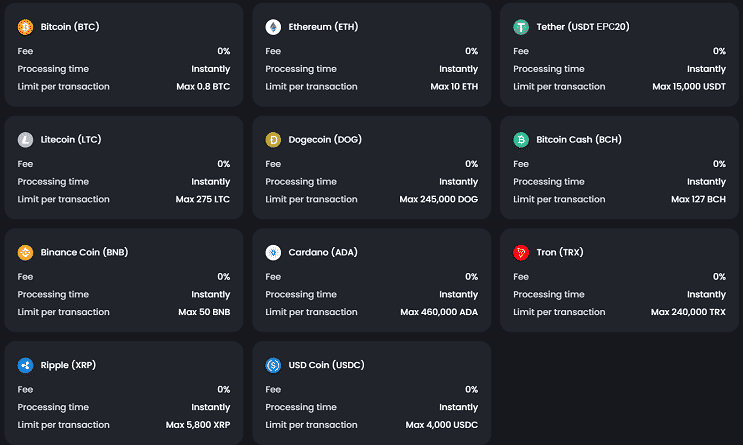
Task: Click the Max 0.8 BTC limit value
Action: coord(203,87)
